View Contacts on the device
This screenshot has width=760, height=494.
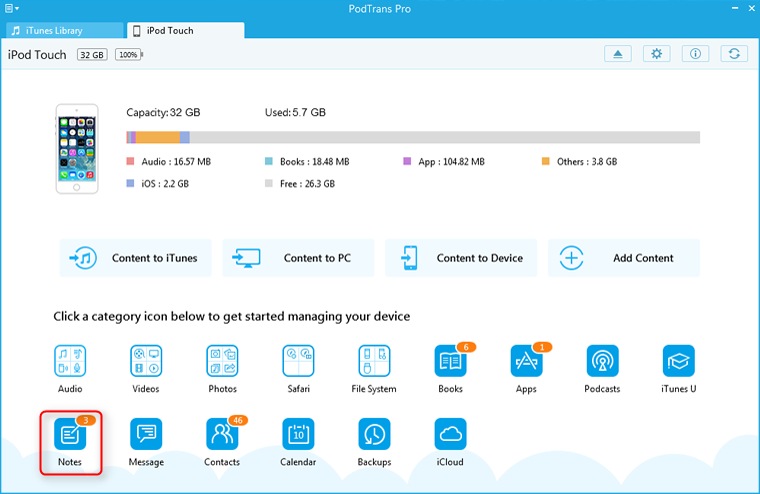(x=222, y=435)
